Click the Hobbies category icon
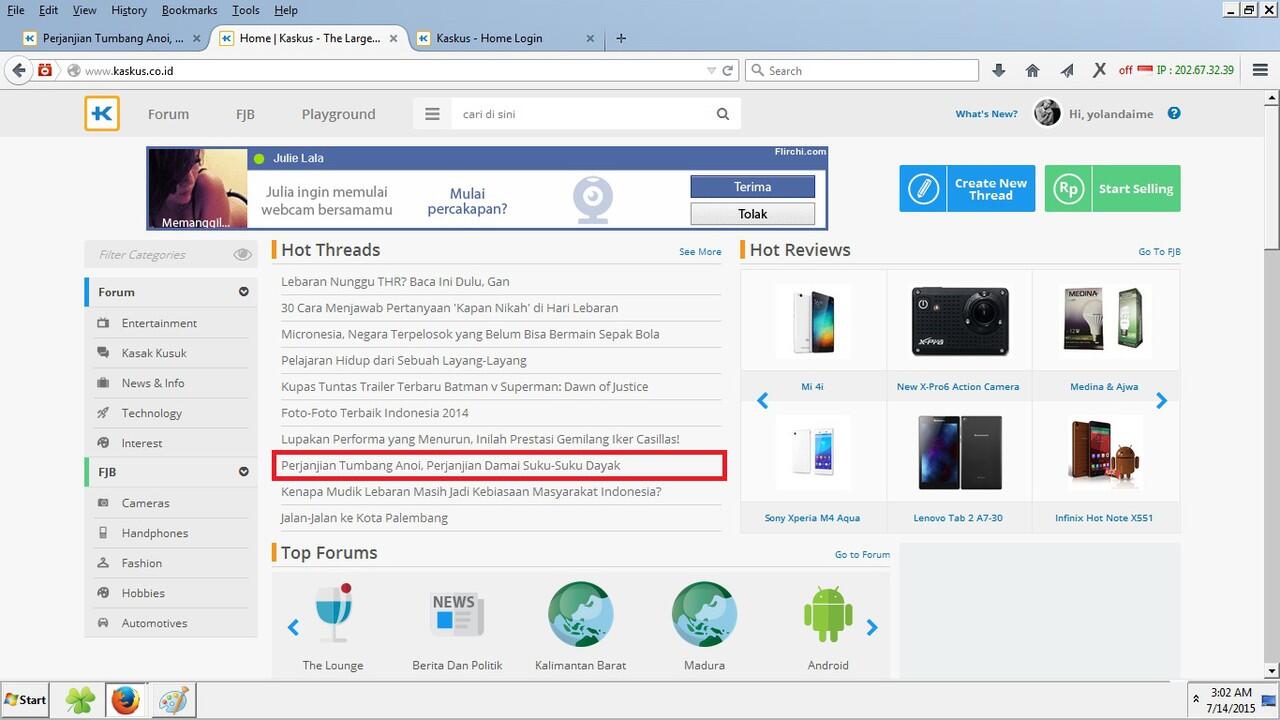Viewport: 1280px width, 720px height. tap(103, 593)
